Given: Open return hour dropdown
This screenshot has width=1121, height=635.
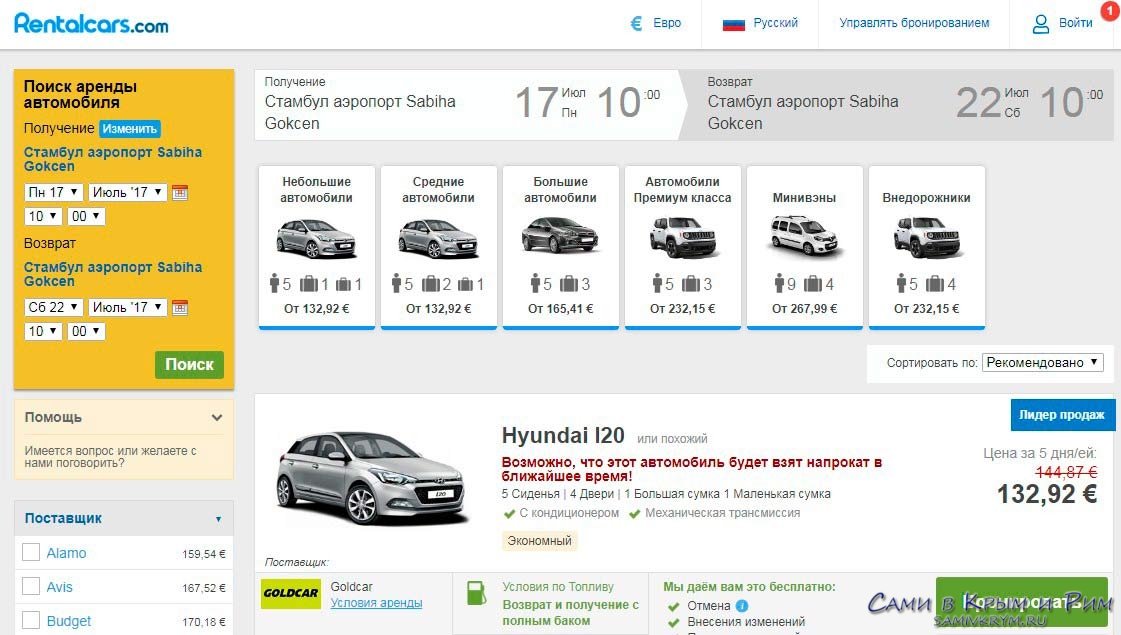Looking at the screenshot, I should (43, 331).
